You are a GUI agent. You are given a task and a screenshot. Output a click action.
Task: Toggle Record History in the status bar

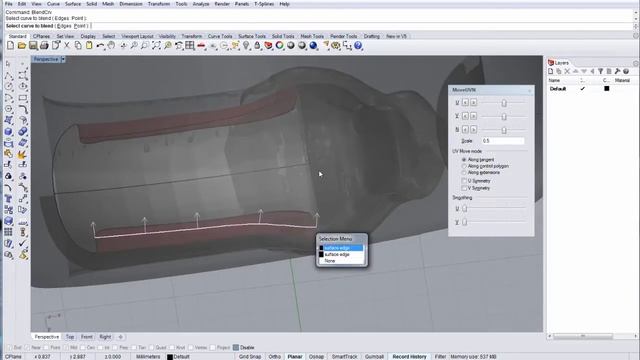tap(409, 356)
